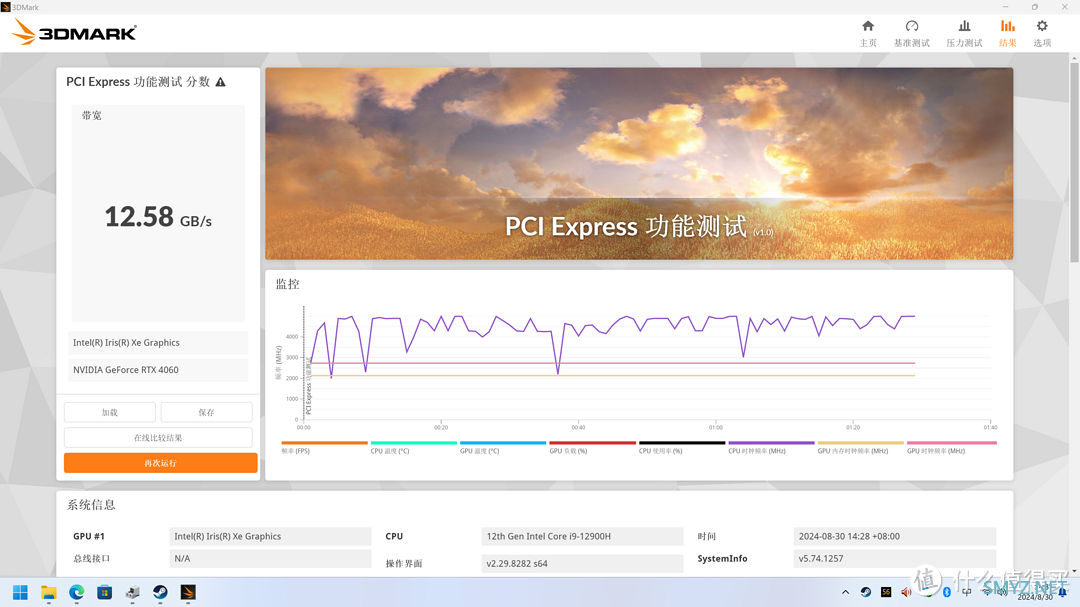This screenshot has height=607, width=1080.
Task: Click the 带宽 bandwidth label
Action: pyautogui.click(x=92, y=116)
